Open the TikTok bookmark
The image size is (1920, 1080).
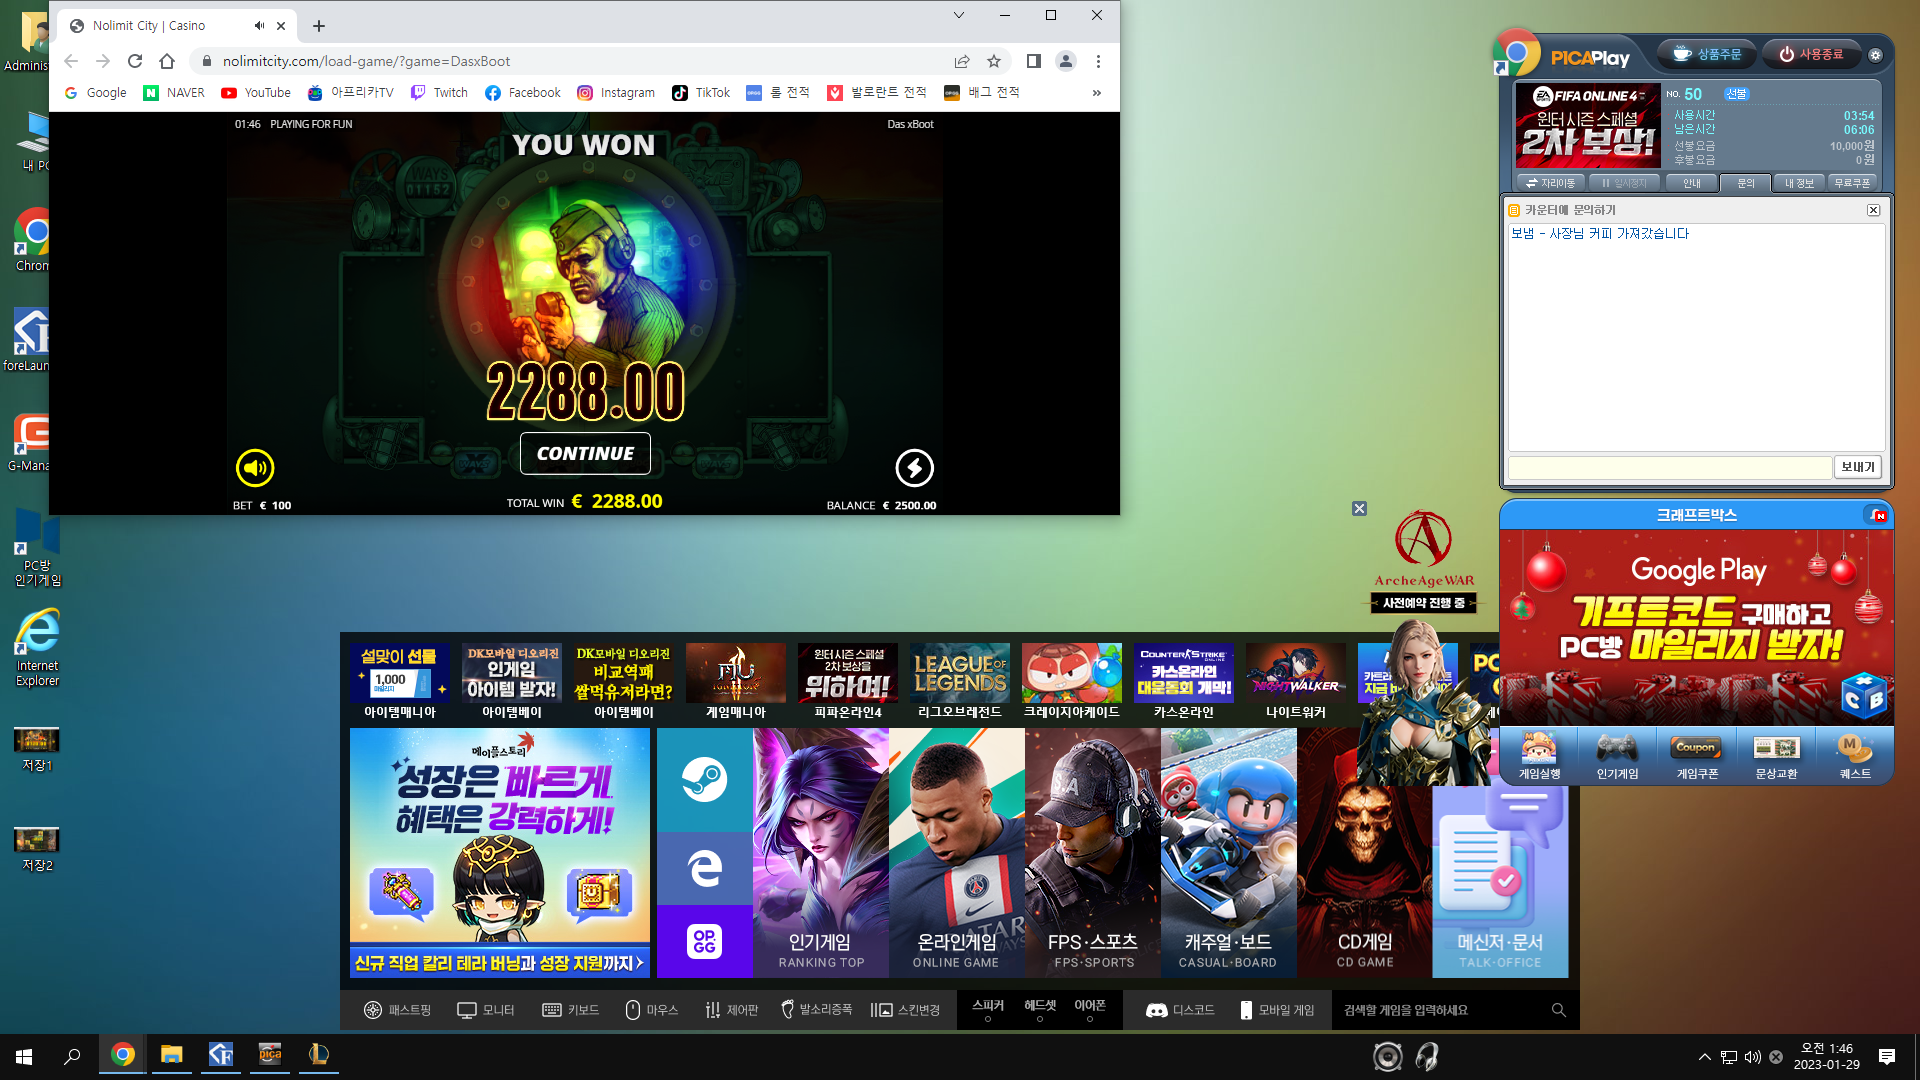pyautogui.click(x=701, y=93)
